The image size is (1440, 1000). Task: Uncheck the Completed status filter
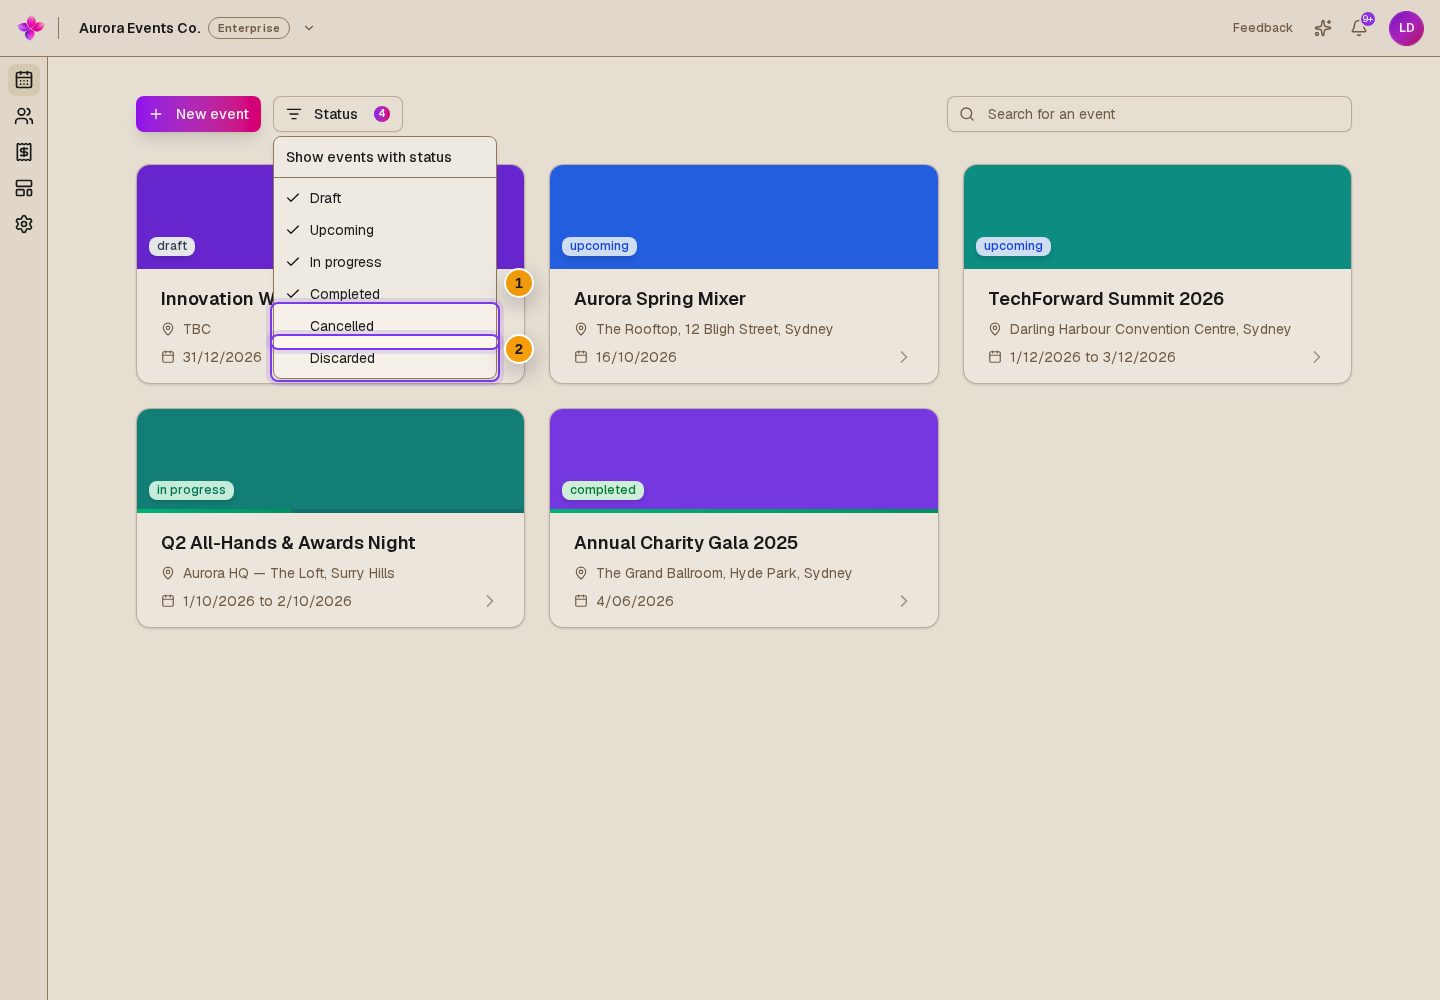(x=385, y=294)
